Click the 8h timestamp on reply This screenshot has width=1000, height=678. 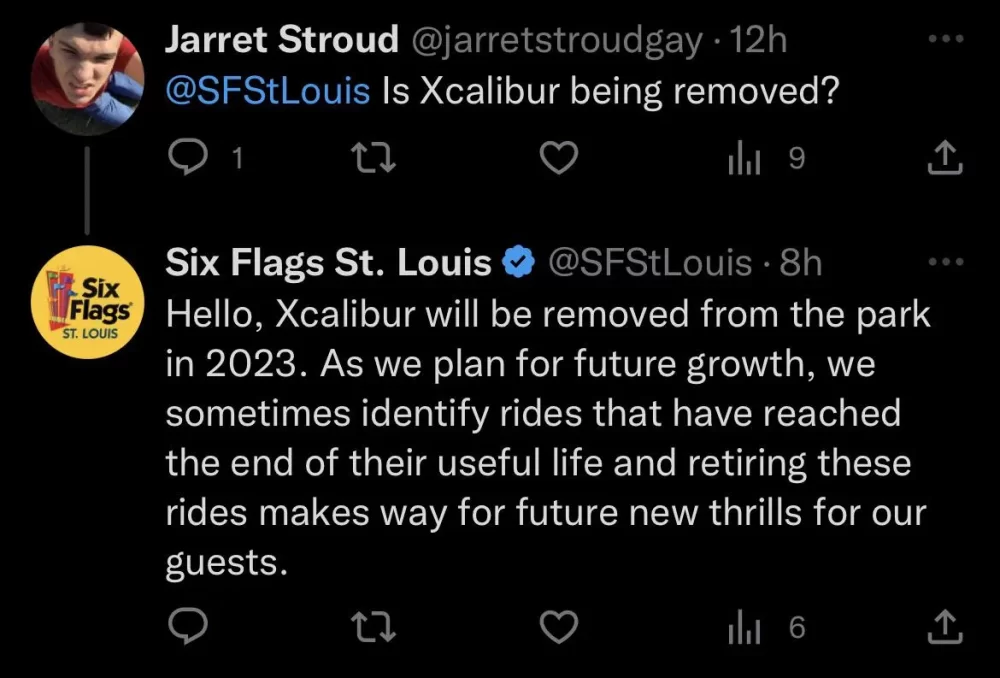pos(800,263)
